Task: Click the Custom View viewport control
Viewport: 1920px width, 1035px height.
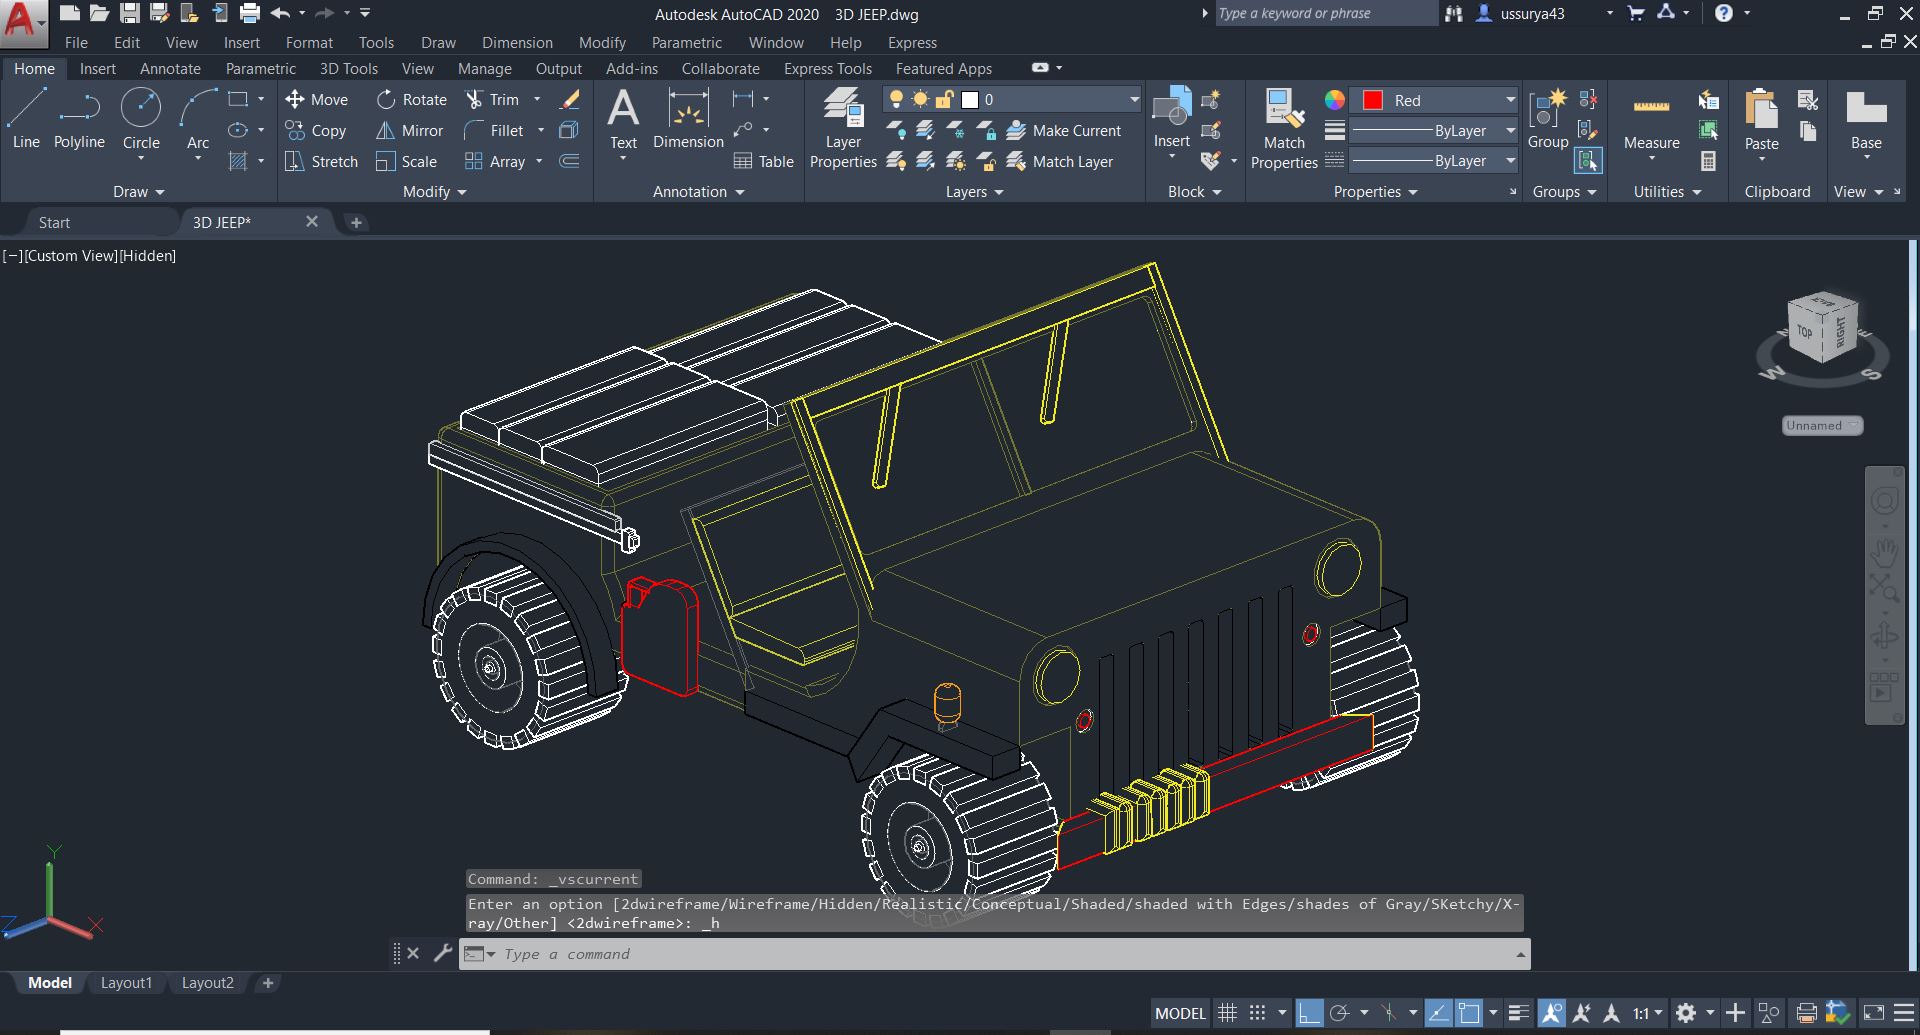Action: tap(71, 255)
